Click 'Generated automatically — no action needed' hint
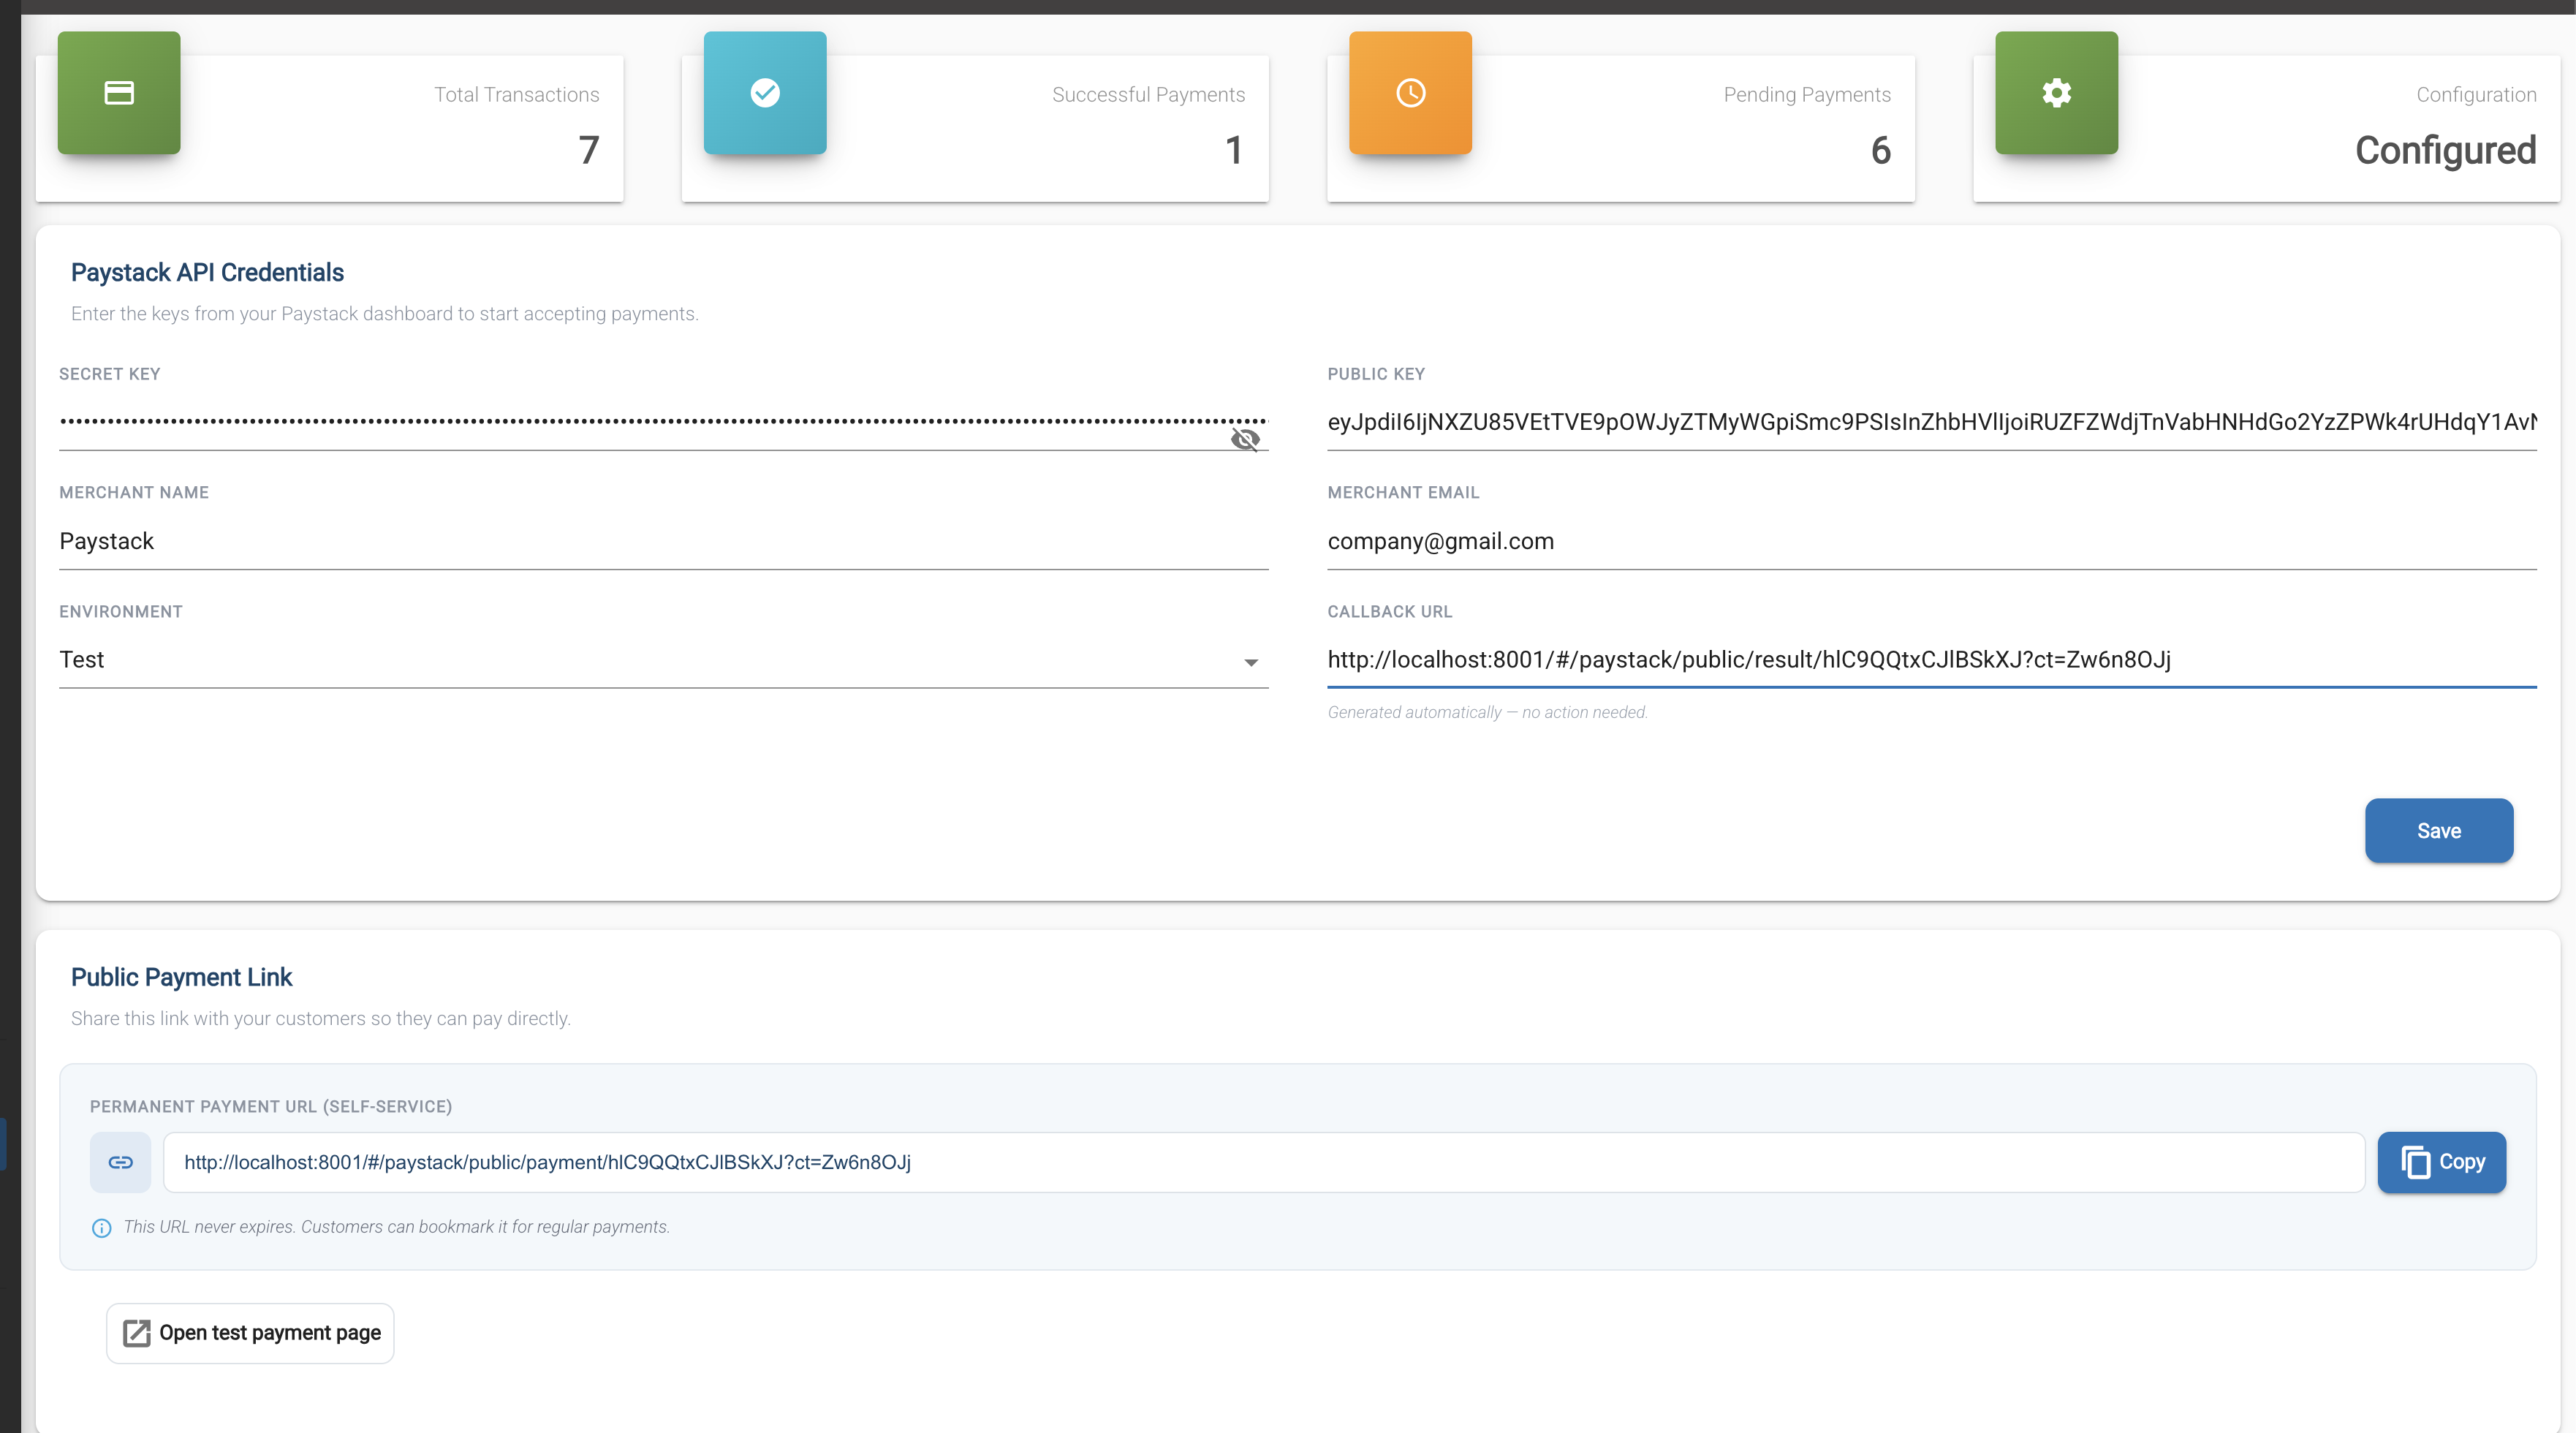 pos(1487,712)
